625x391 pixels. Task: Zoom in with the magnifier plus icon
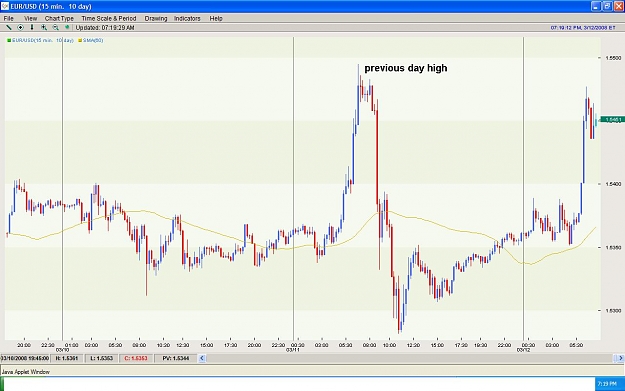(x=44, y=28)
